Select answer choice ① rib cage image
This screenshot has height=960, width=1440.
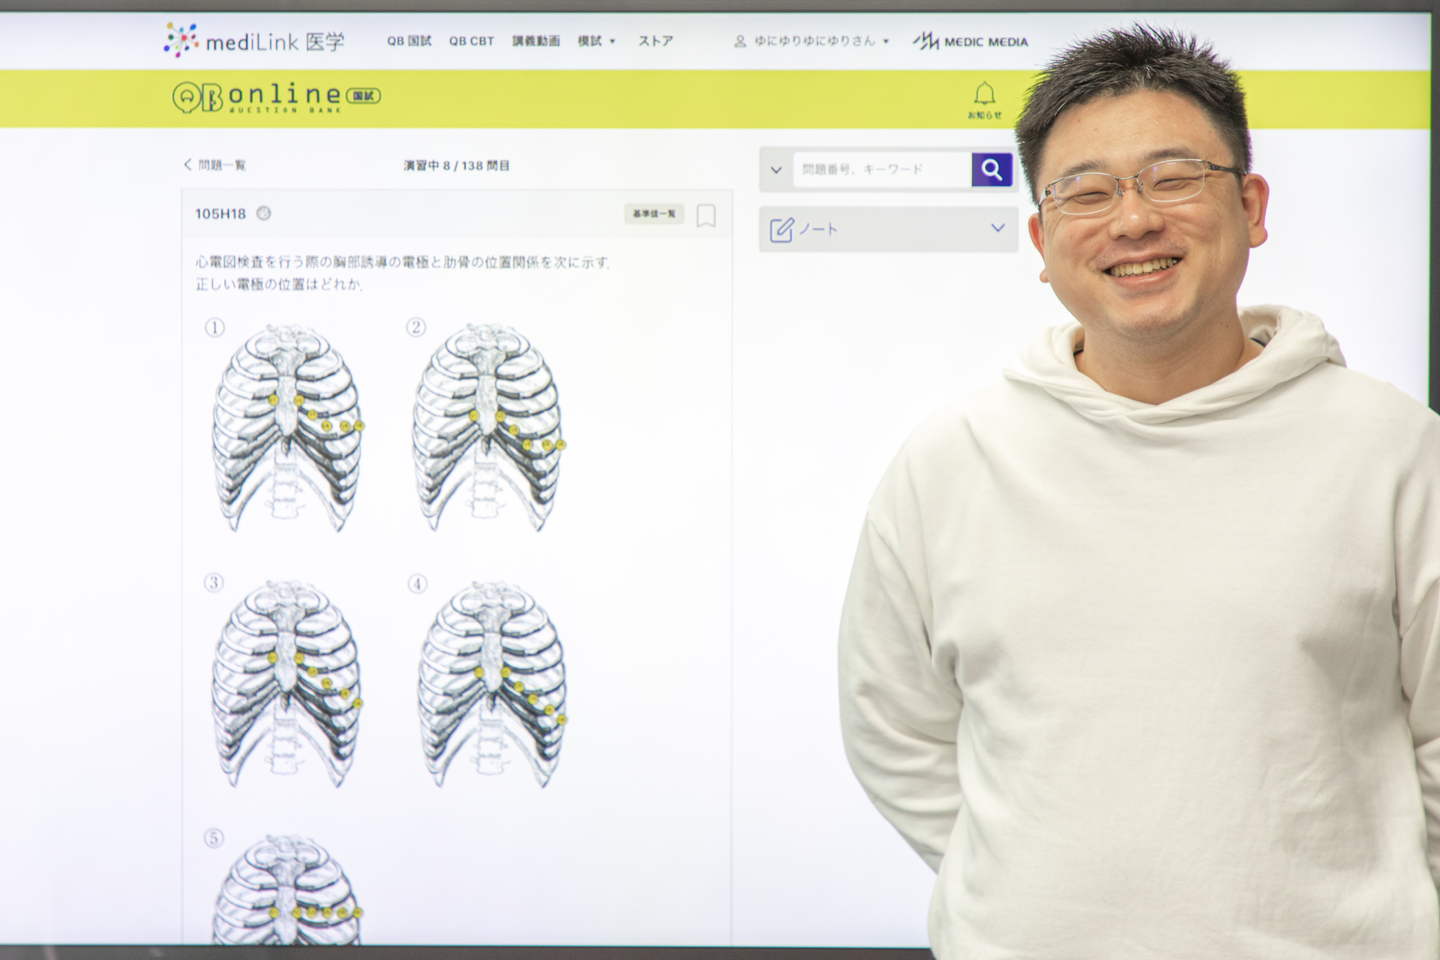[x=287, y=427]
